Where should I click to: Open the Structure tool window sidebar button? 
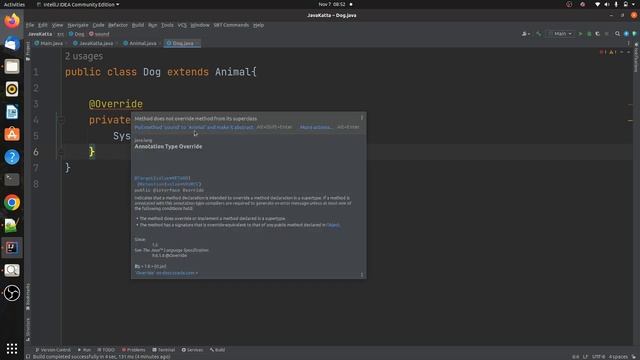click(x=28, y=330)
